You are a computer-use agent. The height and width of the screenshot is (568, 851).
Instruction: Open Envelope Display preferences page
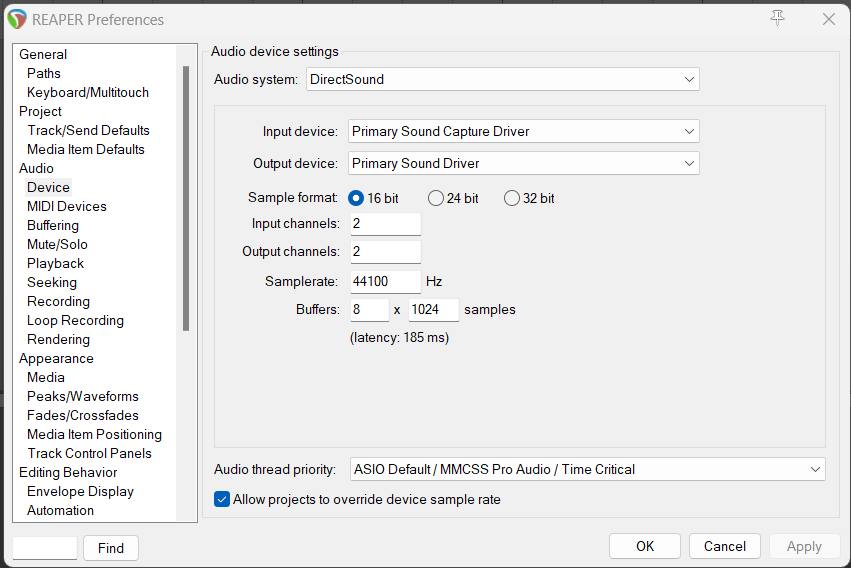[80, 491]
